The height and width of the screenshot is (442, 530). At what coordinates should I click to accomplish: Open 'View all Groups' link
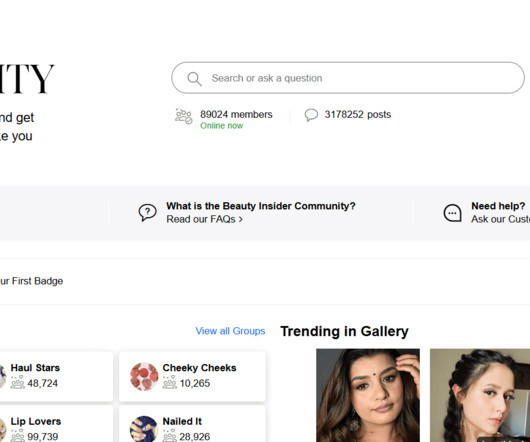click(x=230, y=331)
